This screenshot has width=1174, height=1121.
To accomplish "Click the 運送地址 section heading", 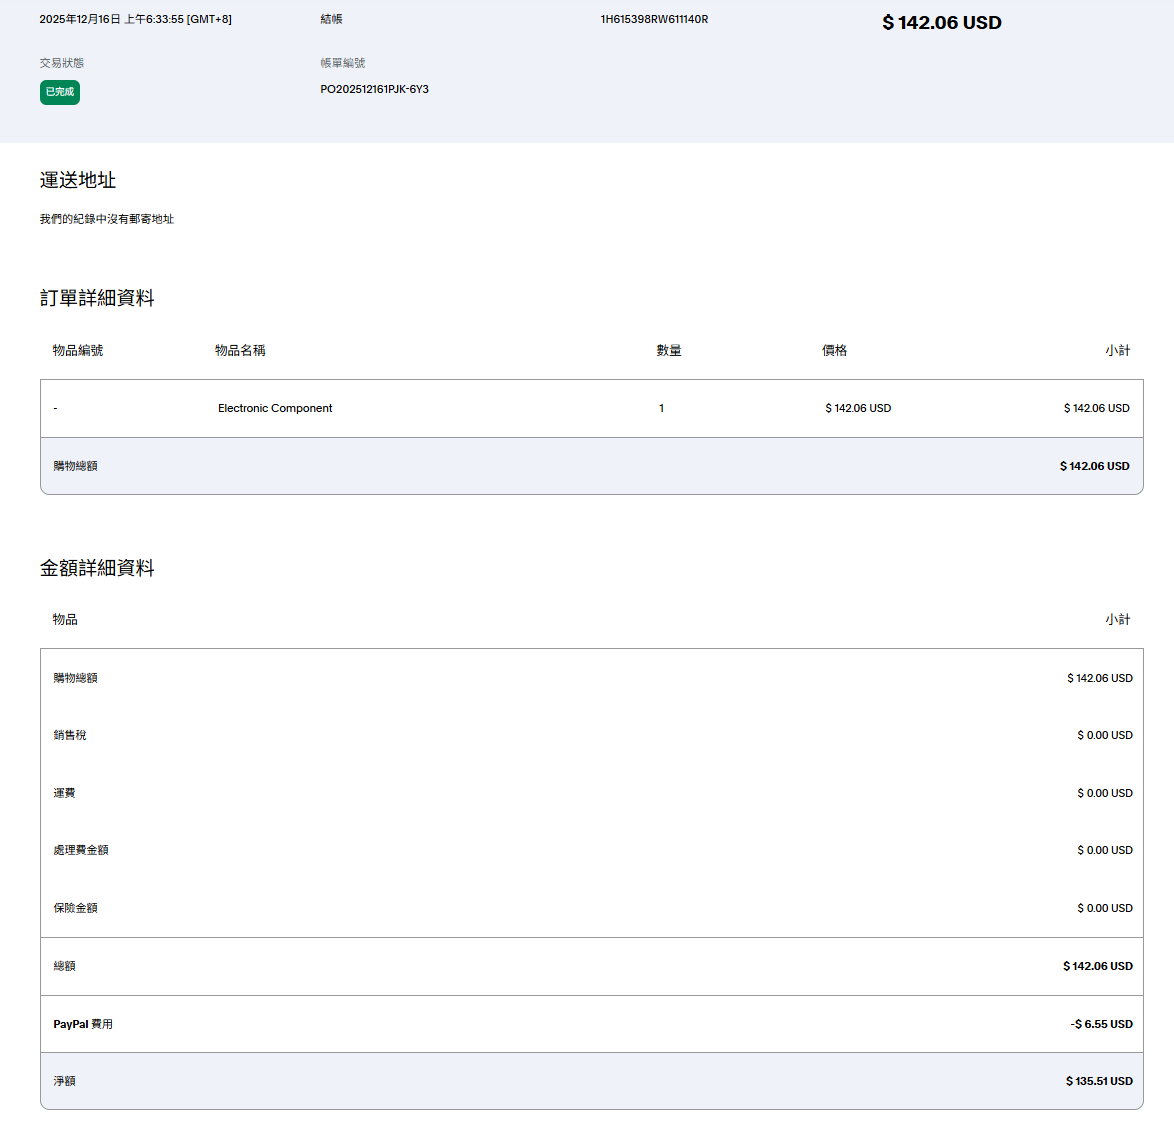I will [78, 180].
